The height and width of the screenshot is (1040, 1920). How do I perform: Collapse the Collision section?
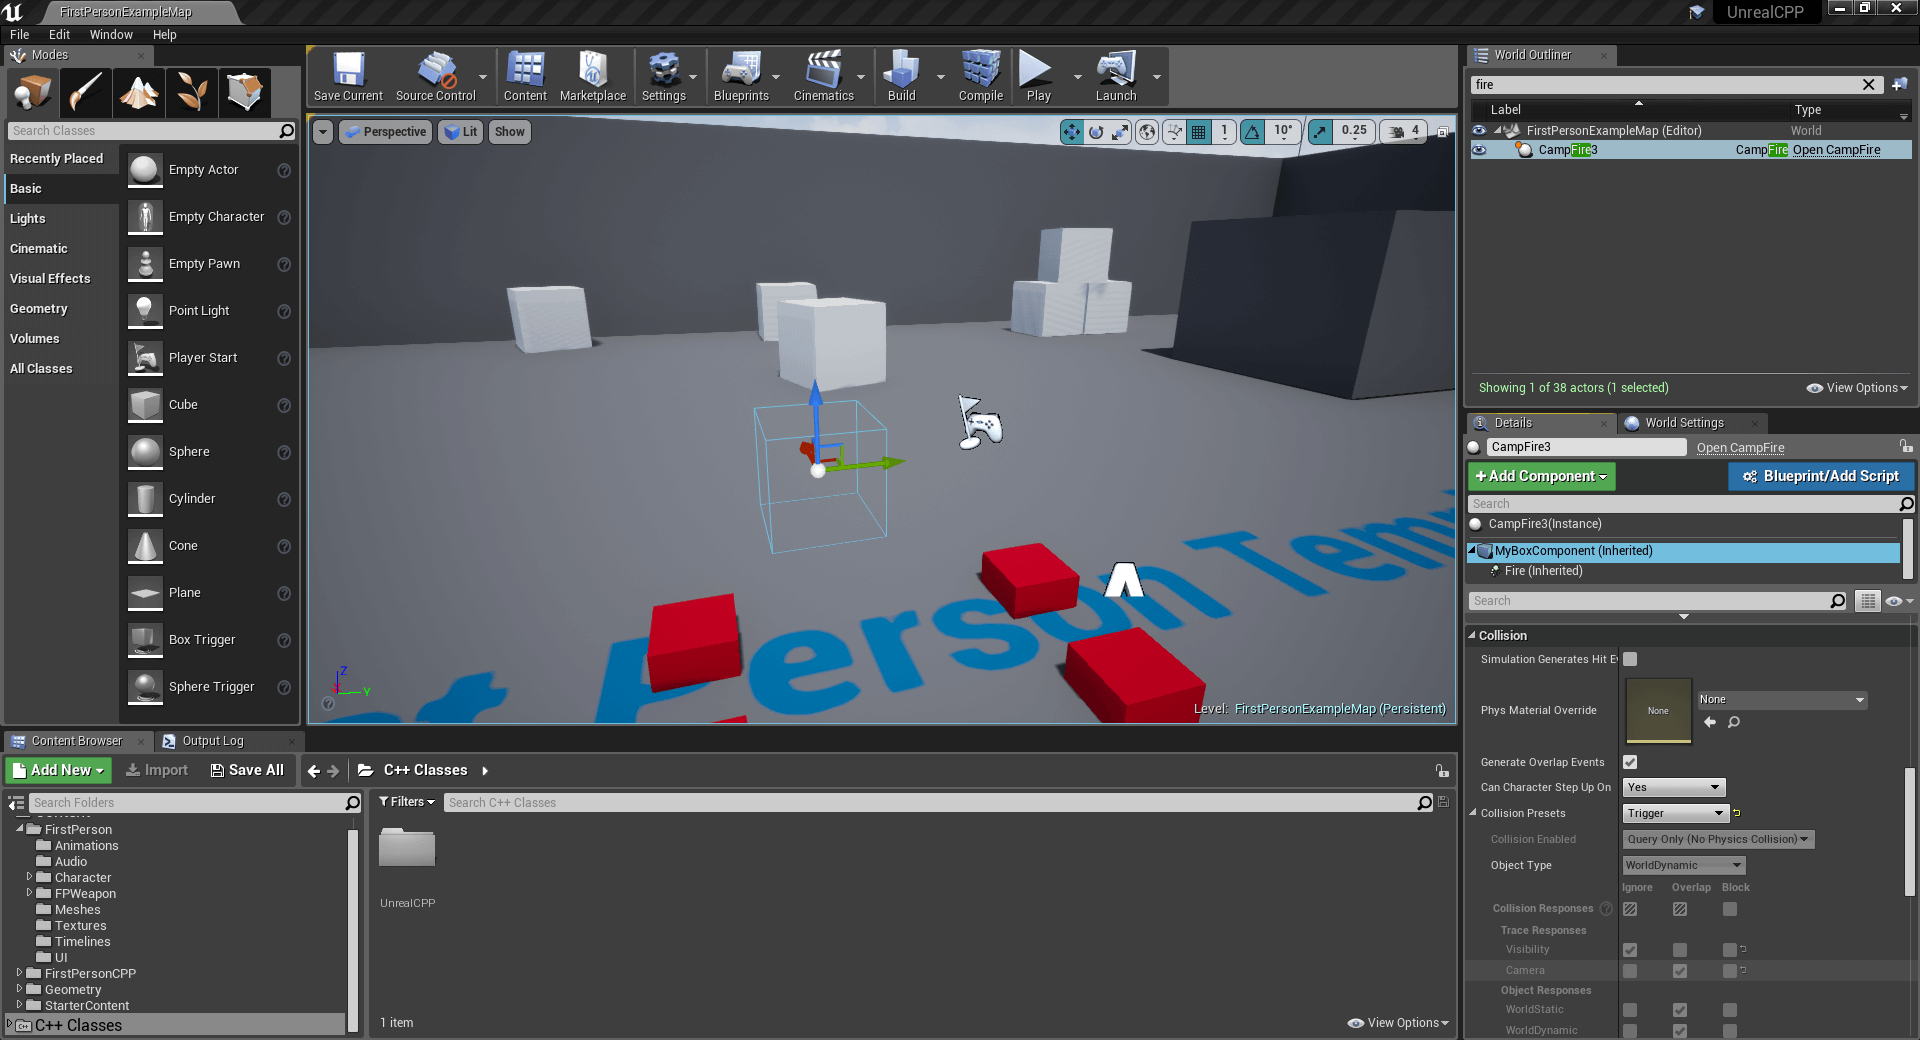coord(1472,635)
